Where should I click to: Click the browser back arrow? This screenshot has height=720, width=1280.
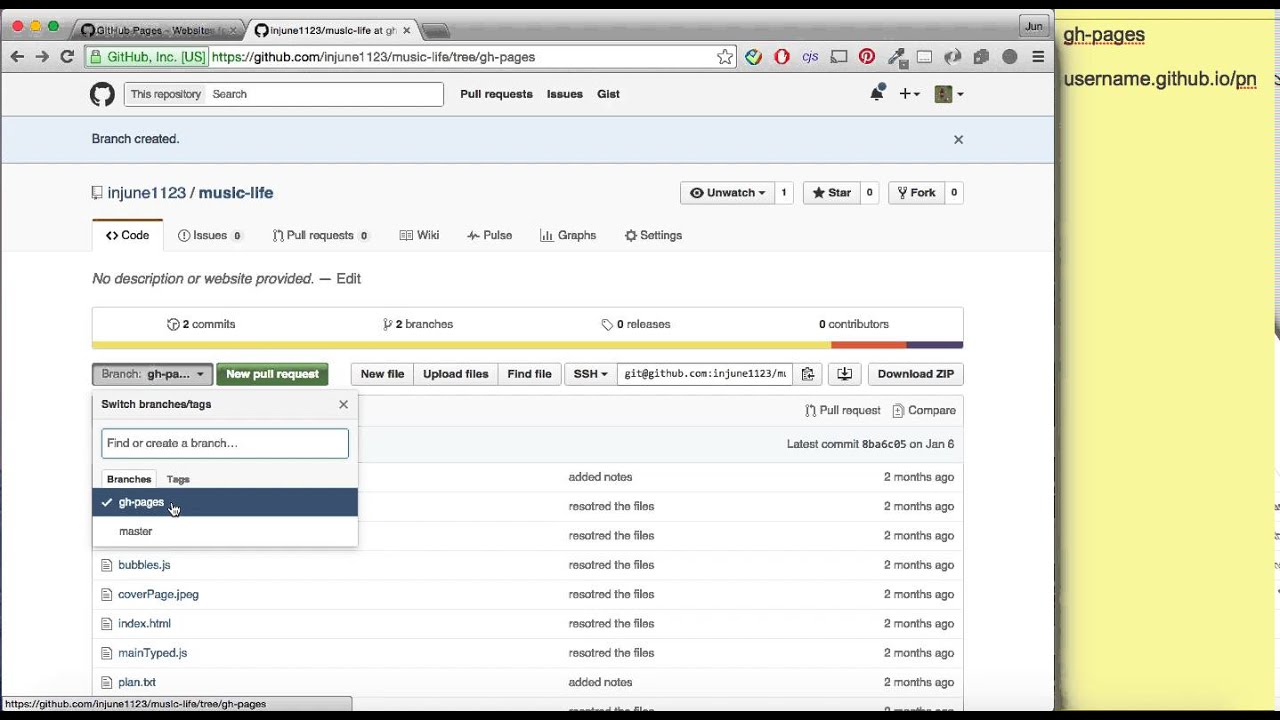17,57
